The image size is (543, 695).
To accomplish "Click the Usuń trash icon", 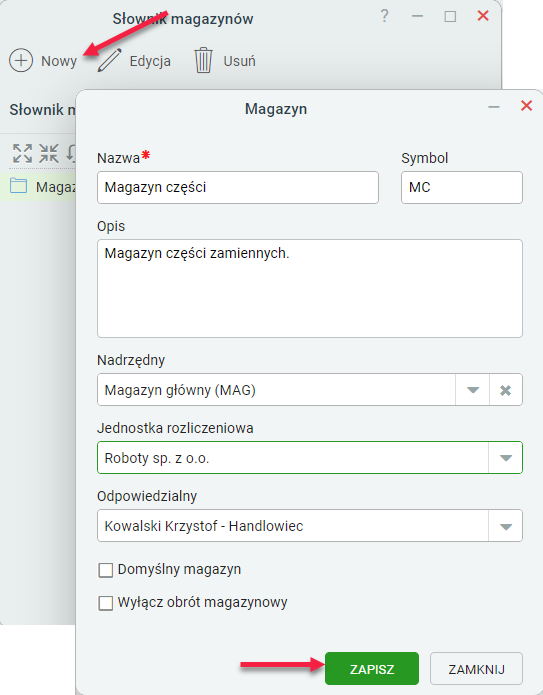I will click(x=203, y=60).
